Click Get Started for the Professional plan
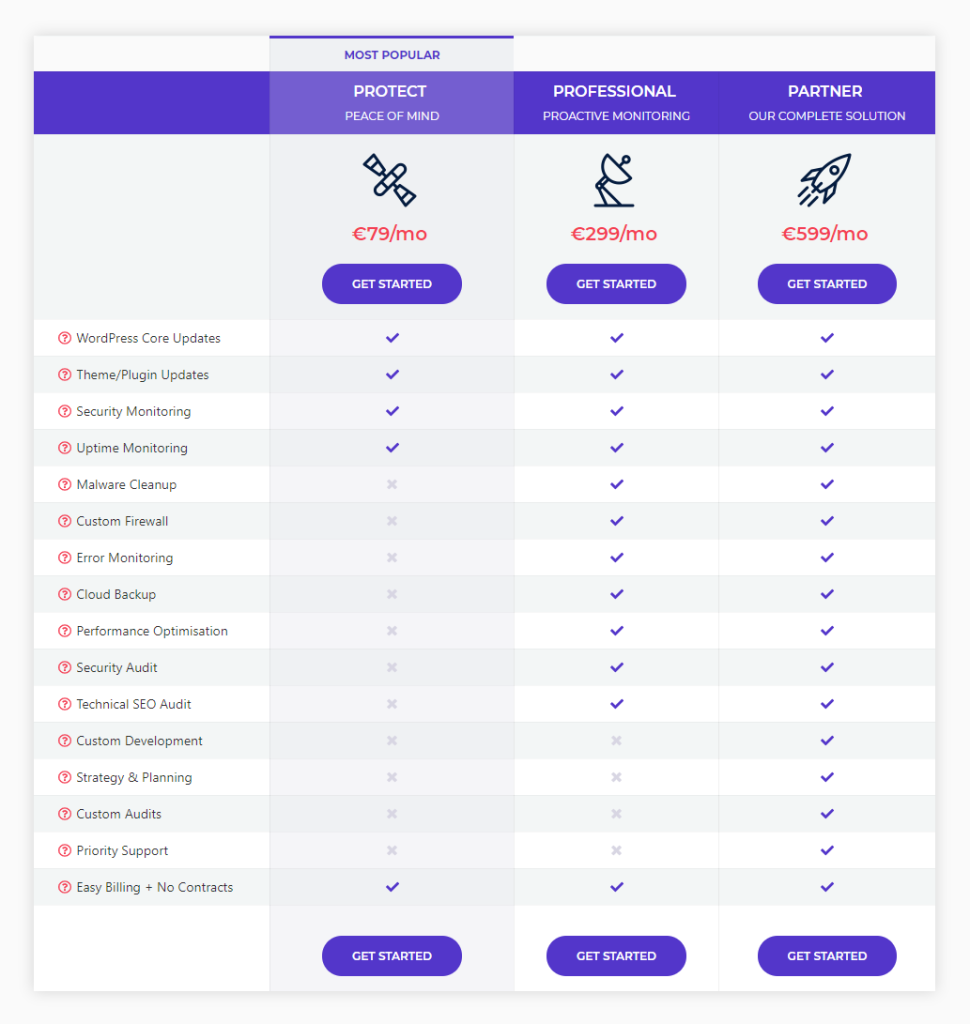Viewport: 970px width, 1024px height. [616, 284]
